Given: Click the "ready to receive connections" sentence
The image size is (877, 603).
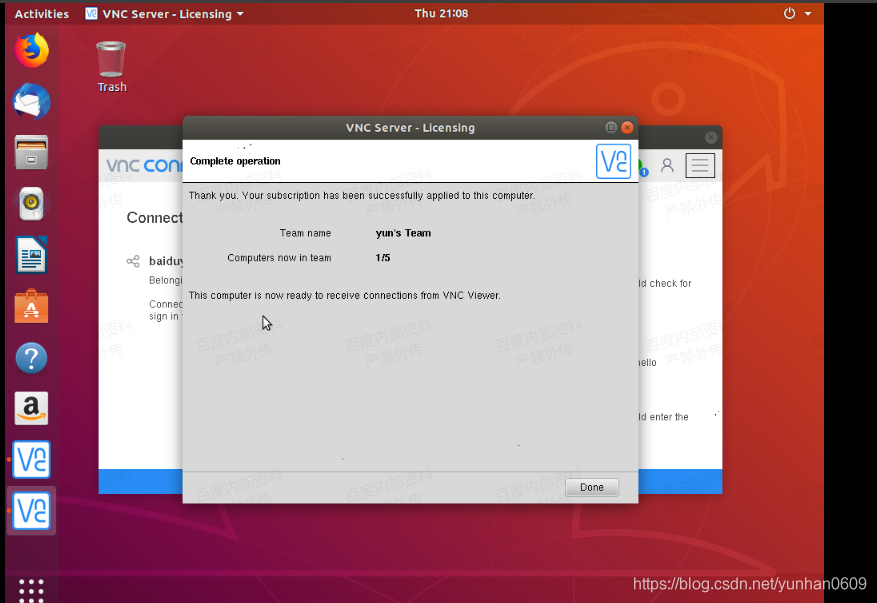Looking at the screenshot, I should (345, 295).
